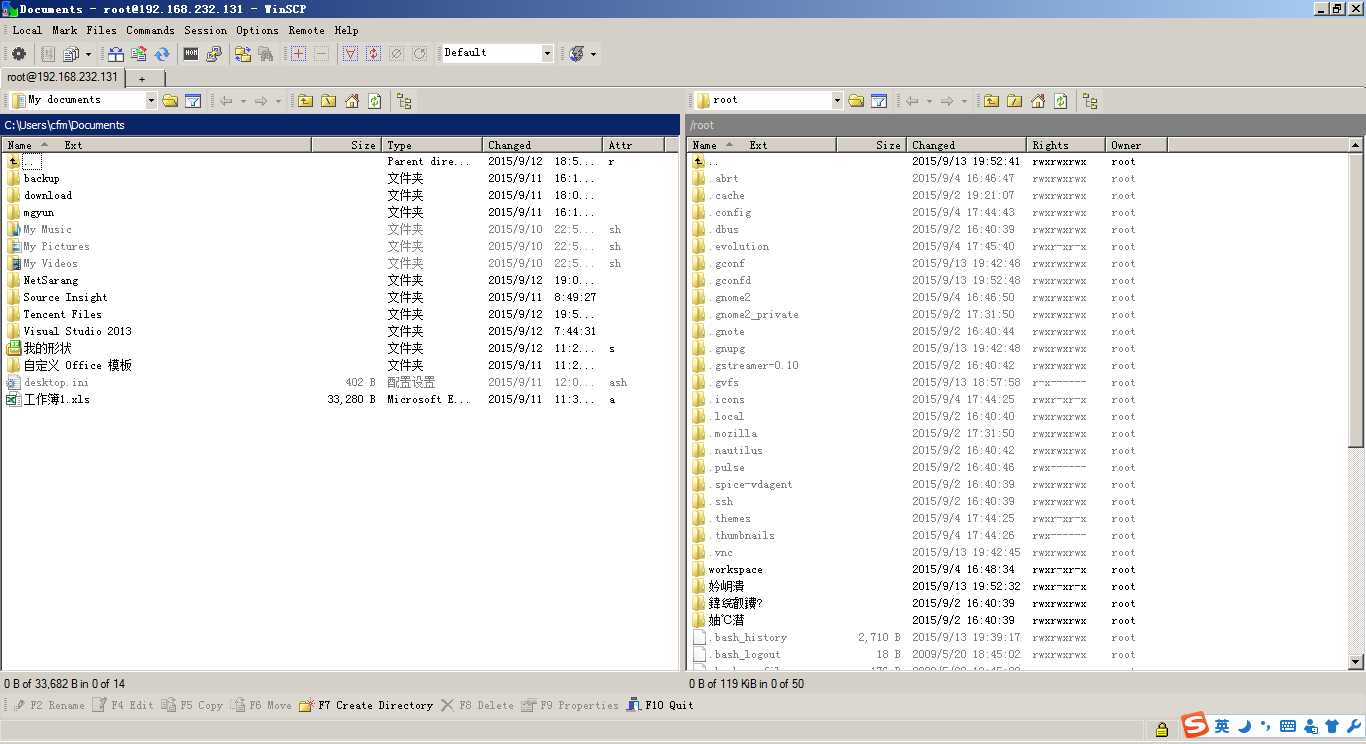Click the red funnel selection icon
Viewport: 1366px width, 744px height.
pos(350,54)
